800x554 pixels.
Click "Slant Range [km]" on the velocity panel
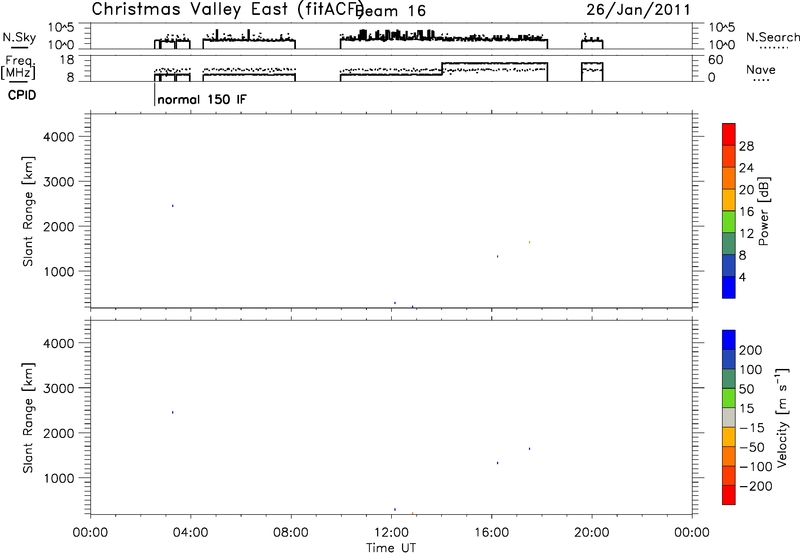click(x=28, y=418)
